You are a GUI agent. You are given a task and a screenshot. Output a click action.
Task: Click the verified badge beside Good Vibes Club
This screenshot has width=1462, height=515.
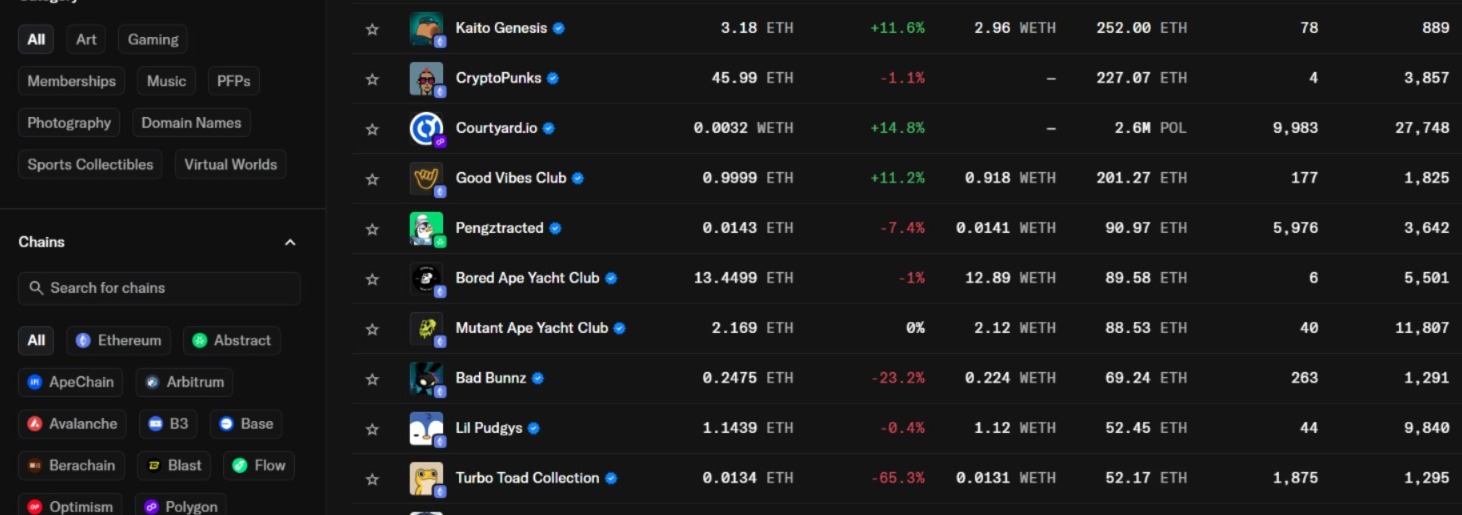click(x=578, y=178)
